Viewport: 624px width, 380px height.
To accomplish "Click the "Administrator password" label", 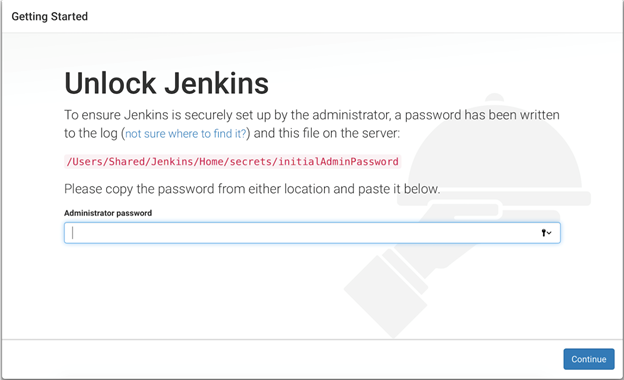I will click(108, 213).
